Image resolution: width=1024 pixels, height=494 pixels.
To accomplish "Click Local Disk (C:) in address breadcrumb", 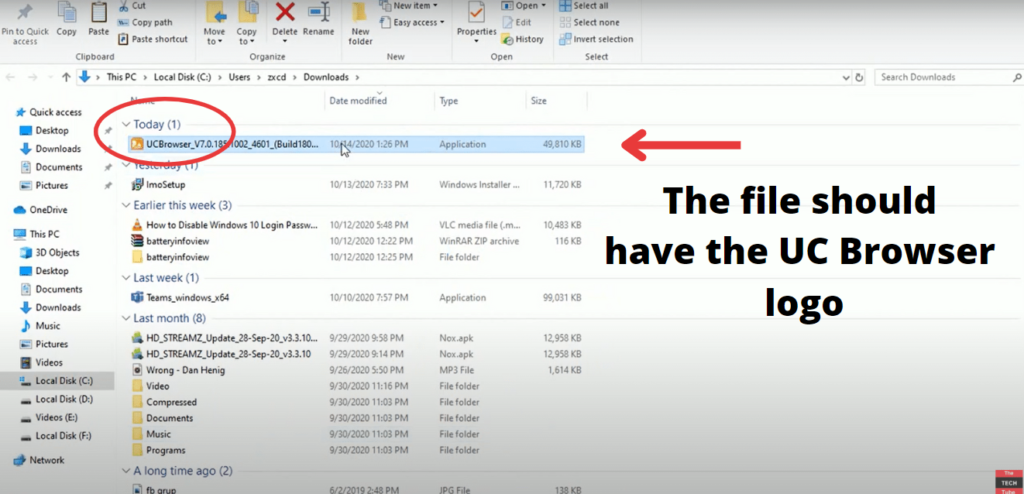I will [182, 77].
